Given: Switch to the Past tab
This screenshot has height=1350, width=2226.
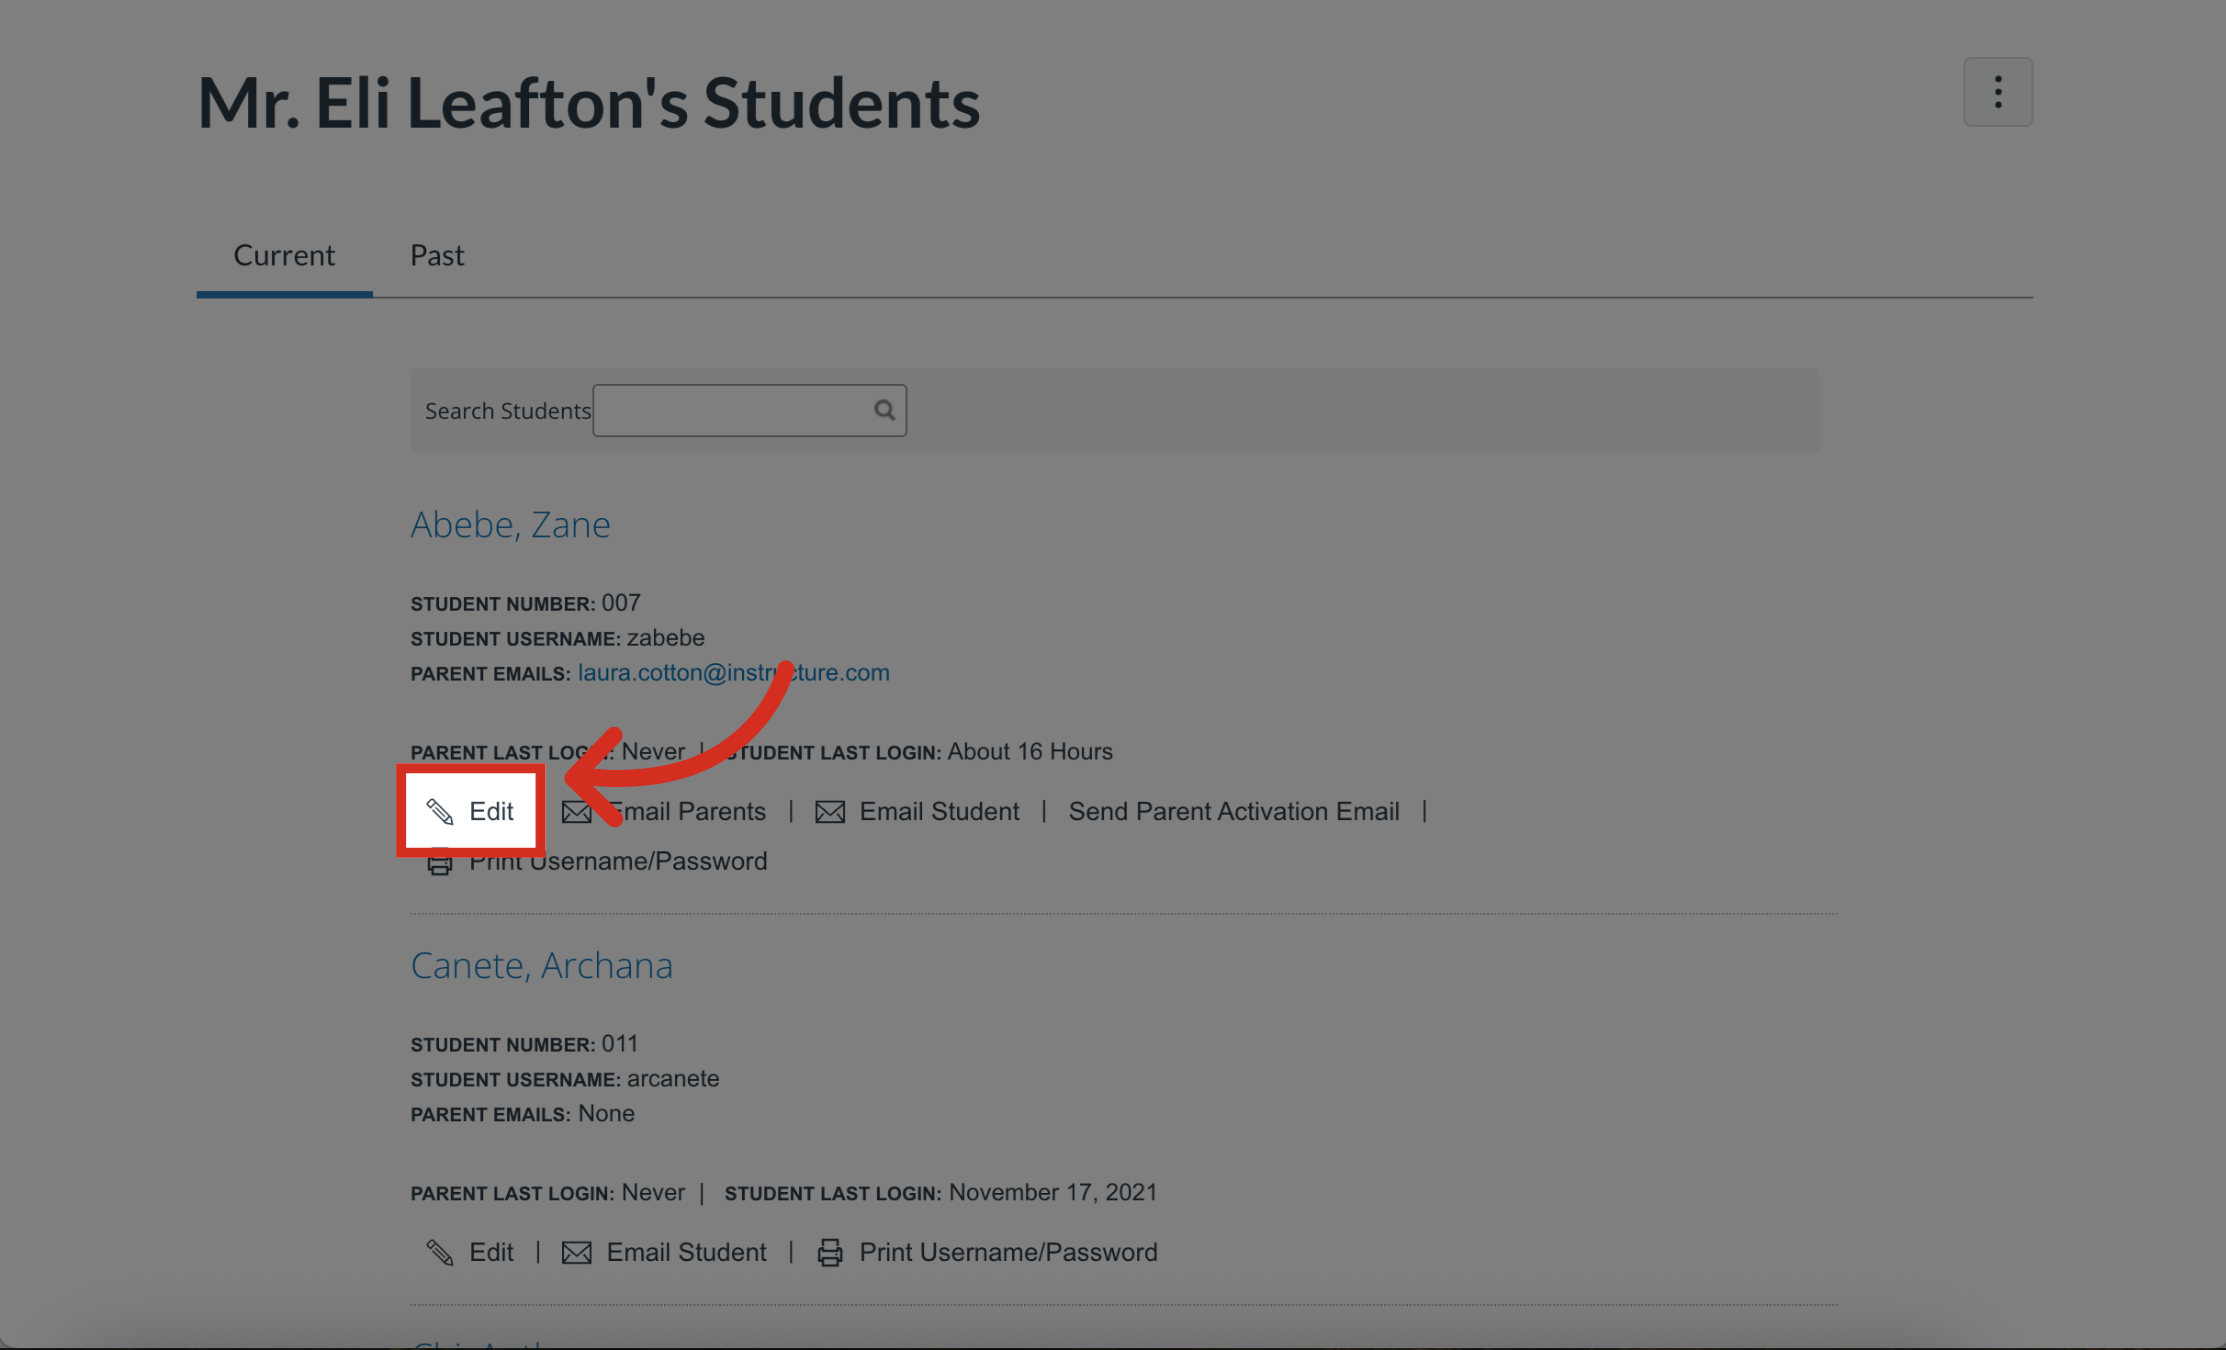Looking at the screenshot, I should 437,256.
